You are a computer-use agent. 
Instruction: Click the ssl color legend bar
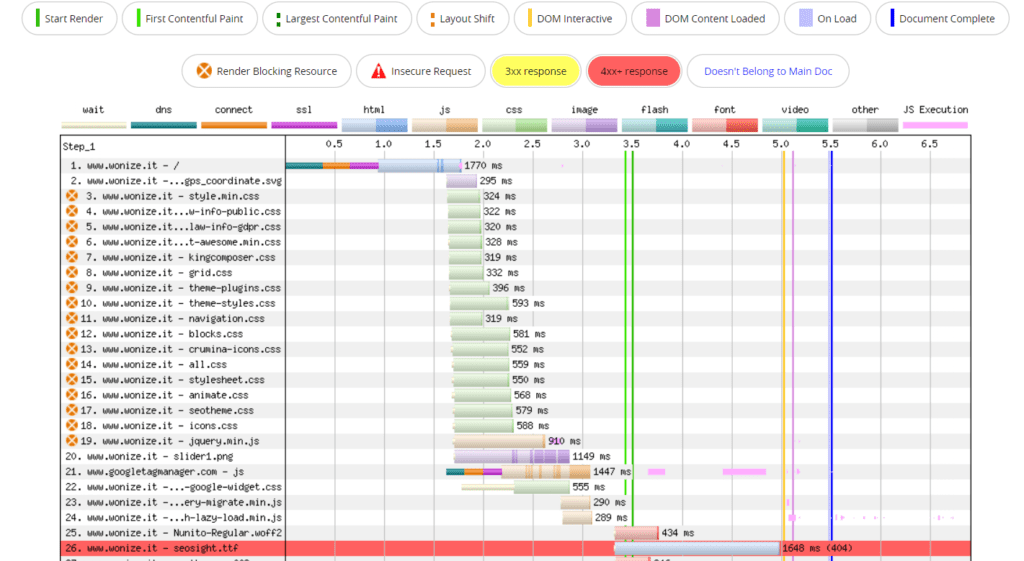304,125
